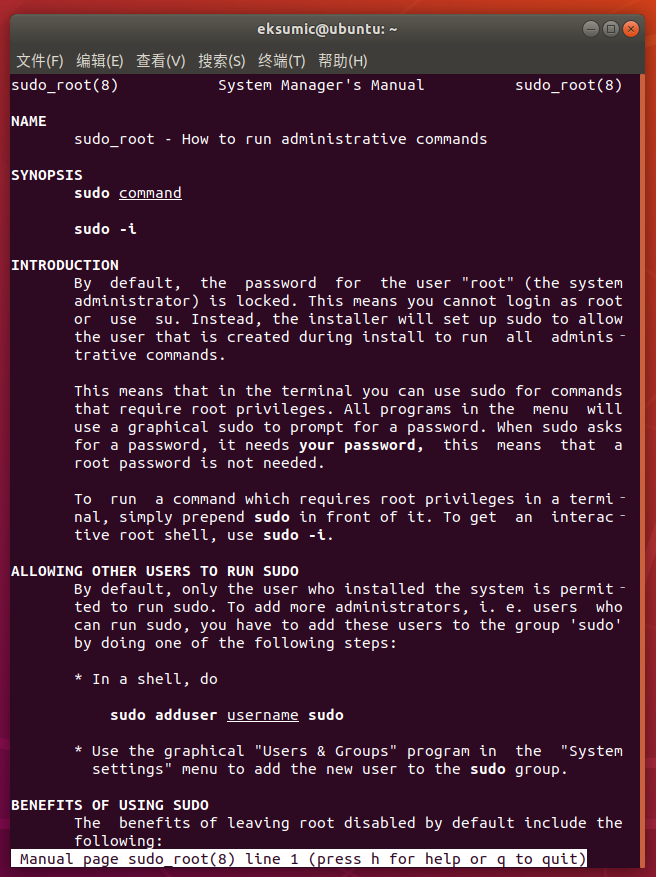Open the 搜索(S) menu
Screen dimensions: 656x877
[222, 61]
